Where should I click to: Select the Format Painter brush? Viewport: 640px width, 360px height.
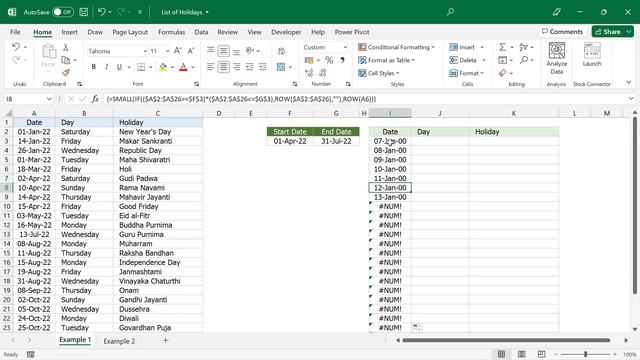pyautogui.click(x=65, y=73)
